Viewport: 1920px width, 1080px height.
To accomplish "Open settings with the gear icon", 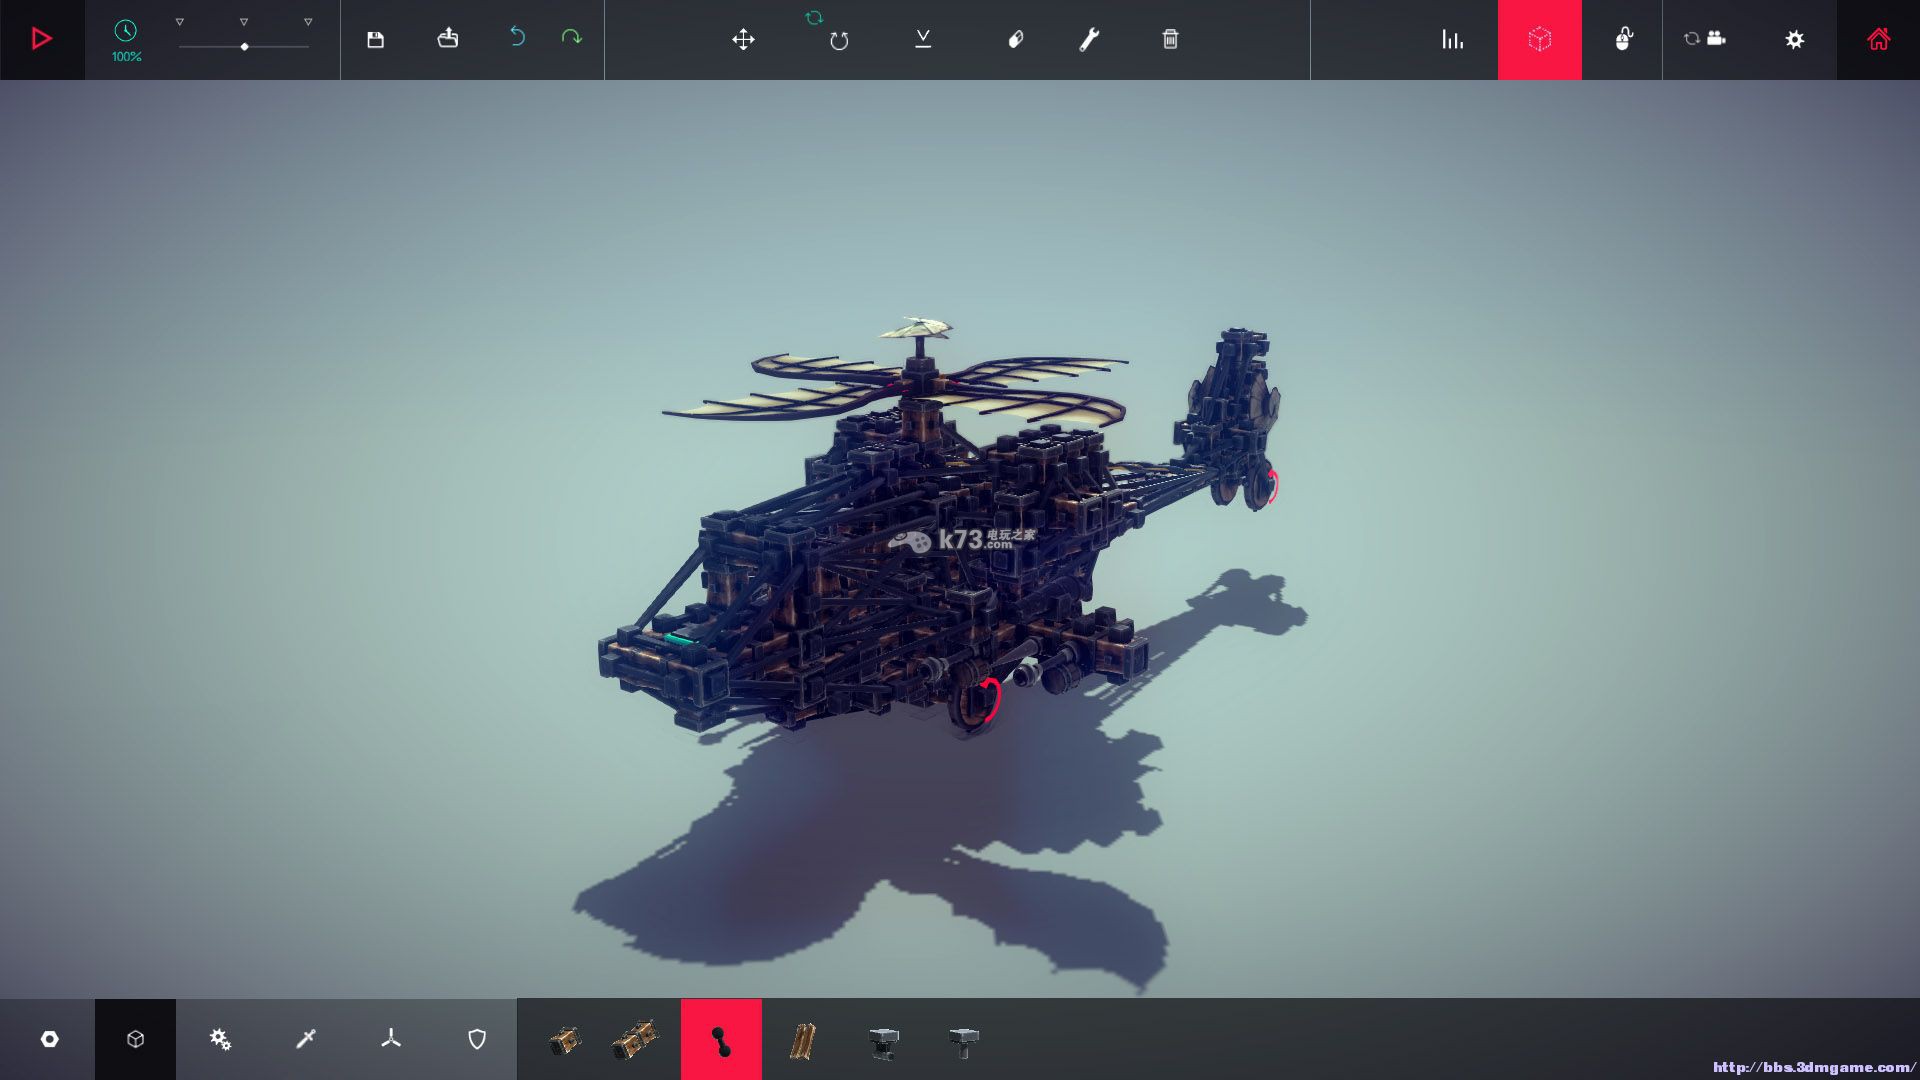I will pos(1794,39).
